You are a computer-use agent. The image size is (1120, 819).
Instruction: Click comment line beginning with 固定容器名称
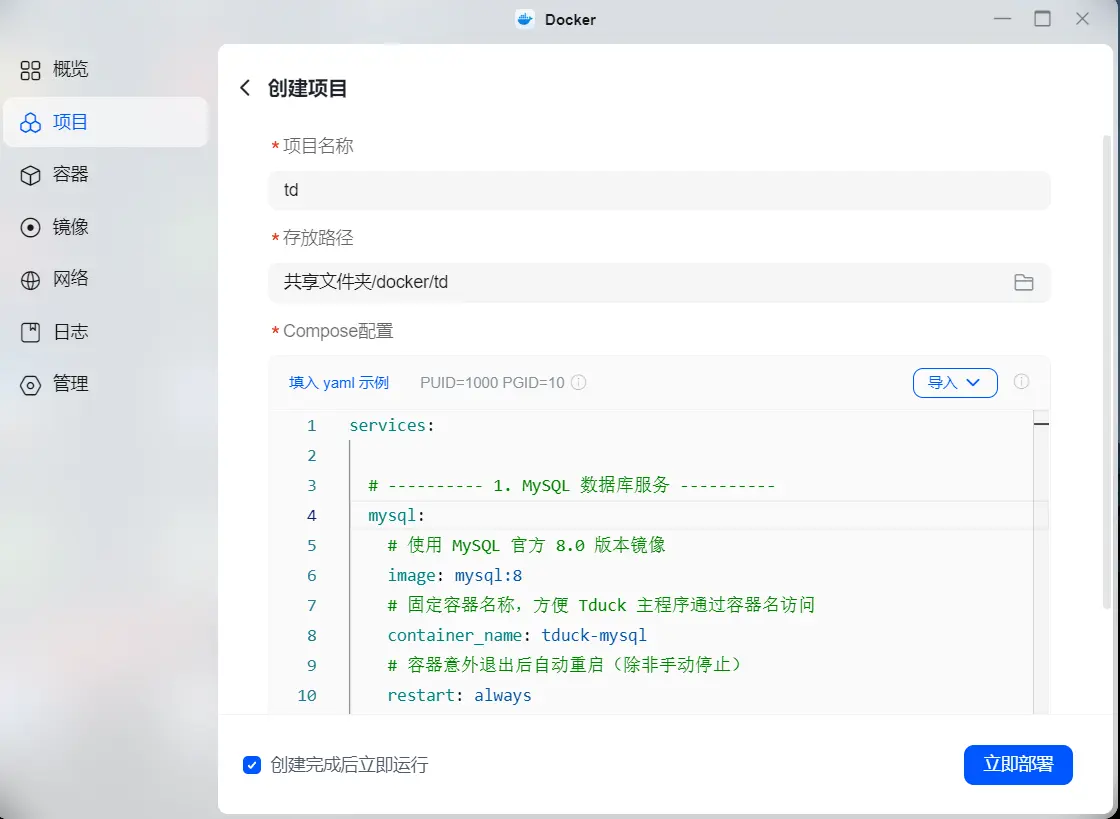[x=601, y=606]
